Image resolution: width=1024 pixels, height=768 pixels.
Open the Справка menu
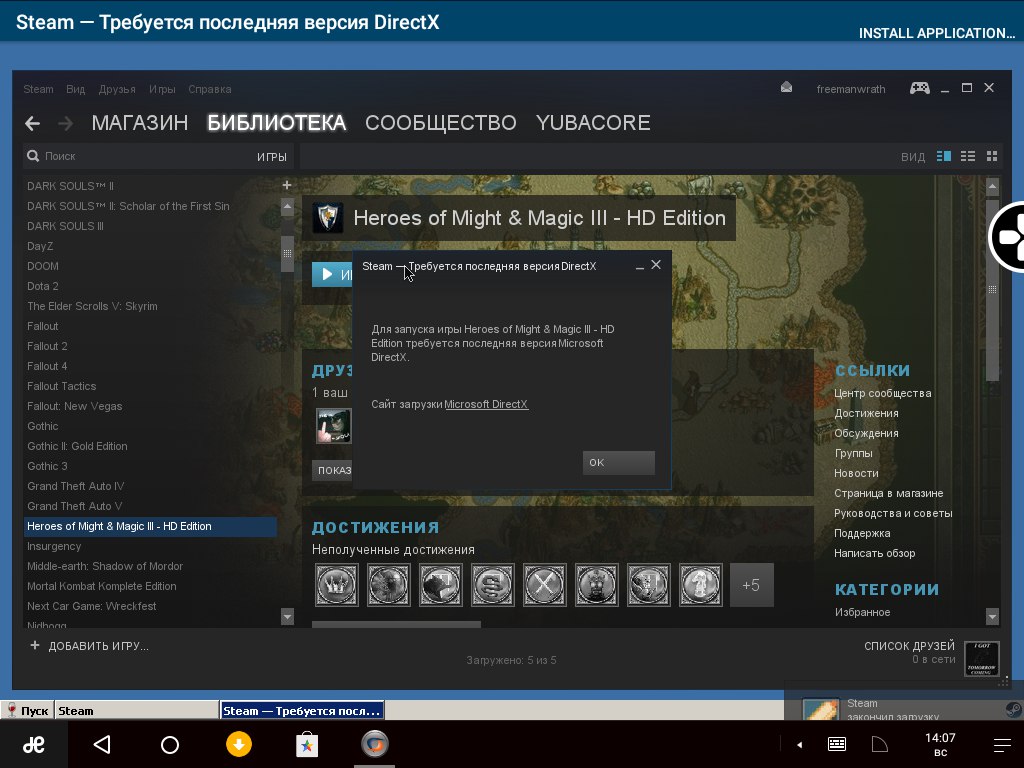click(210, 89)
